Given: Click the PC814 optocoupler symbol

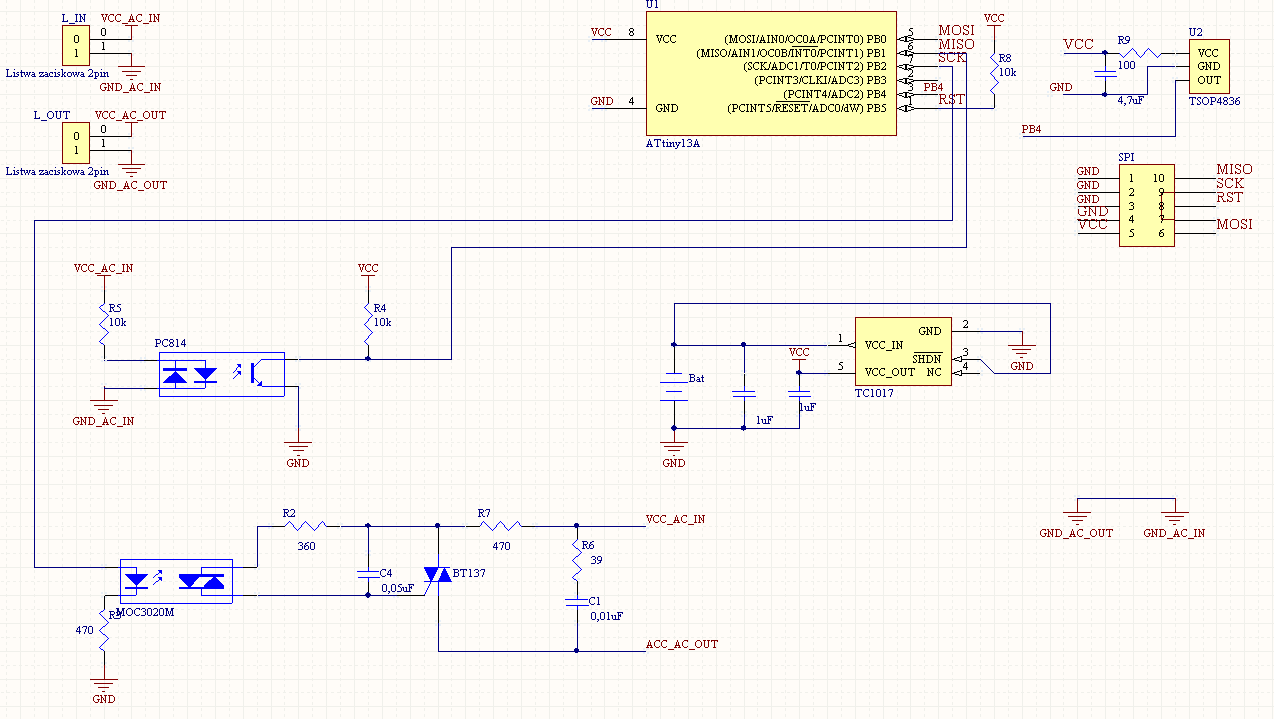Looking at the screenshot, I should tap(222, 374).
